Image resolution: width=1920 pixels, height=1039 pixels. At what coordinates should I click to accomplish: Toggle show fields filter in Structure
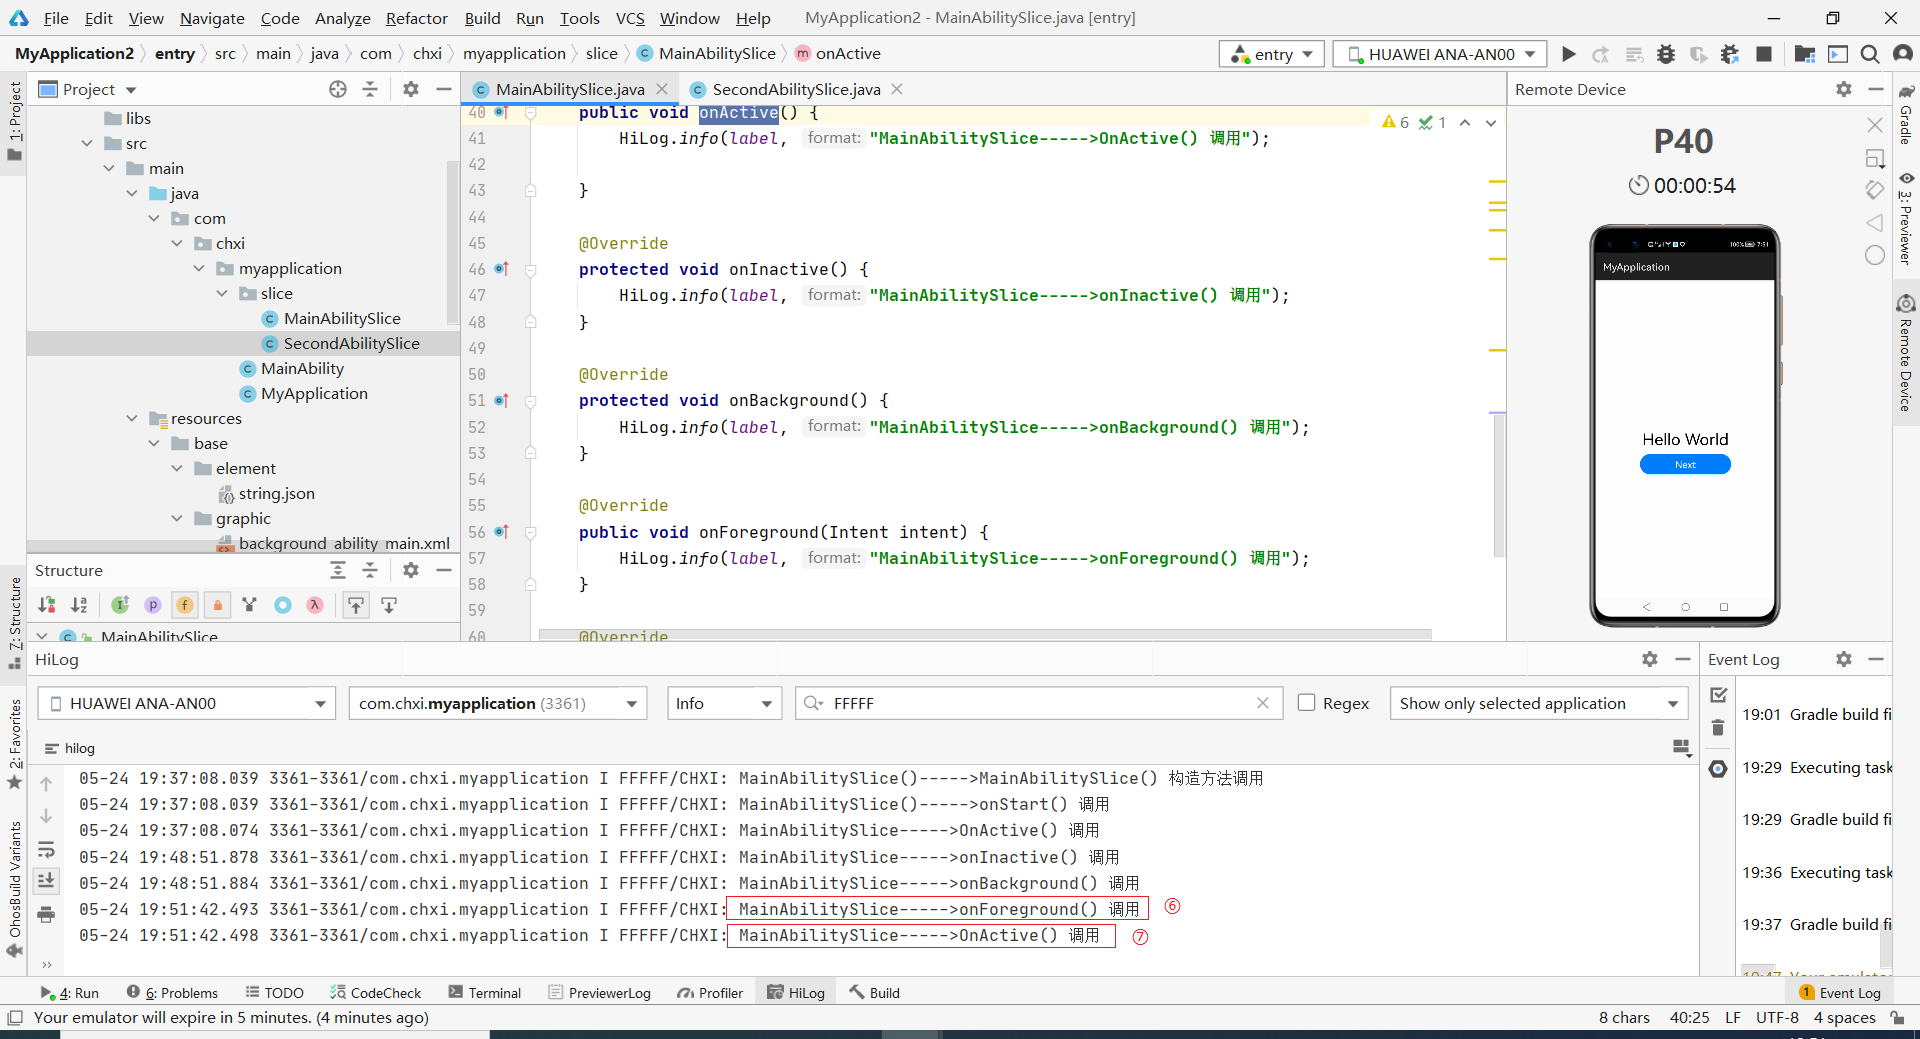tap(185, 605)
